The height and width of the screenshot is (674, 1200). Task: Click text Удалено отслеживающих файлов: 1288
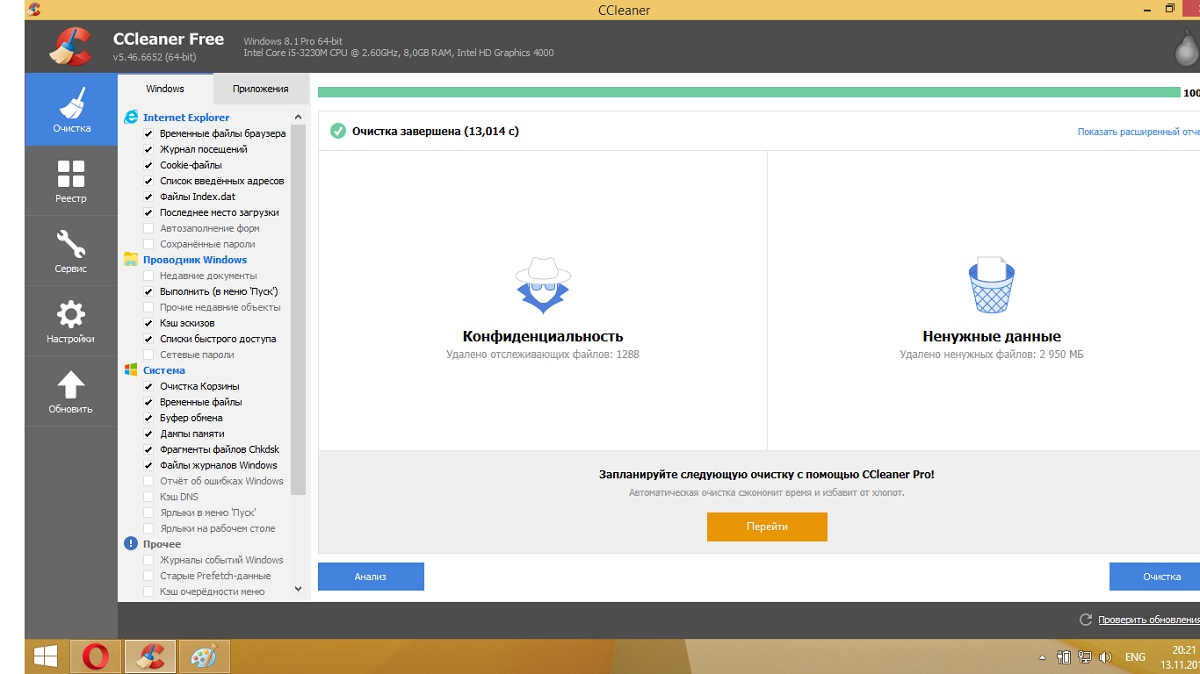click(542, 355)
